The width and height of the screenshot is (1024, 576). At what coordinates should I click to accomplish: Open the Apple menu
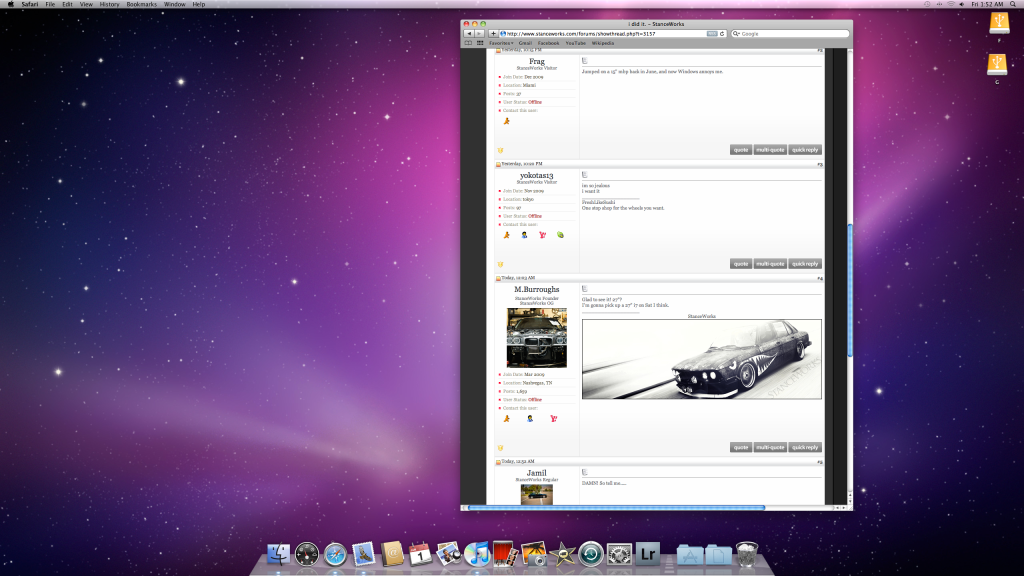[10, 4]
